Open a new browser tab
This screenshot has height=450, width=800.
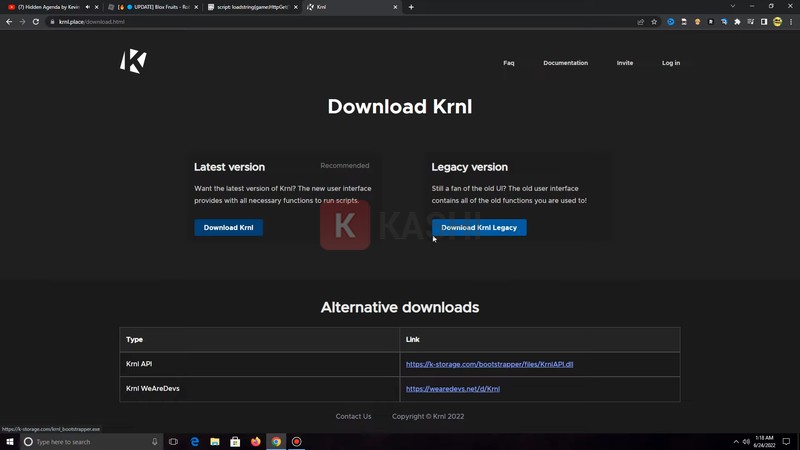411,7
